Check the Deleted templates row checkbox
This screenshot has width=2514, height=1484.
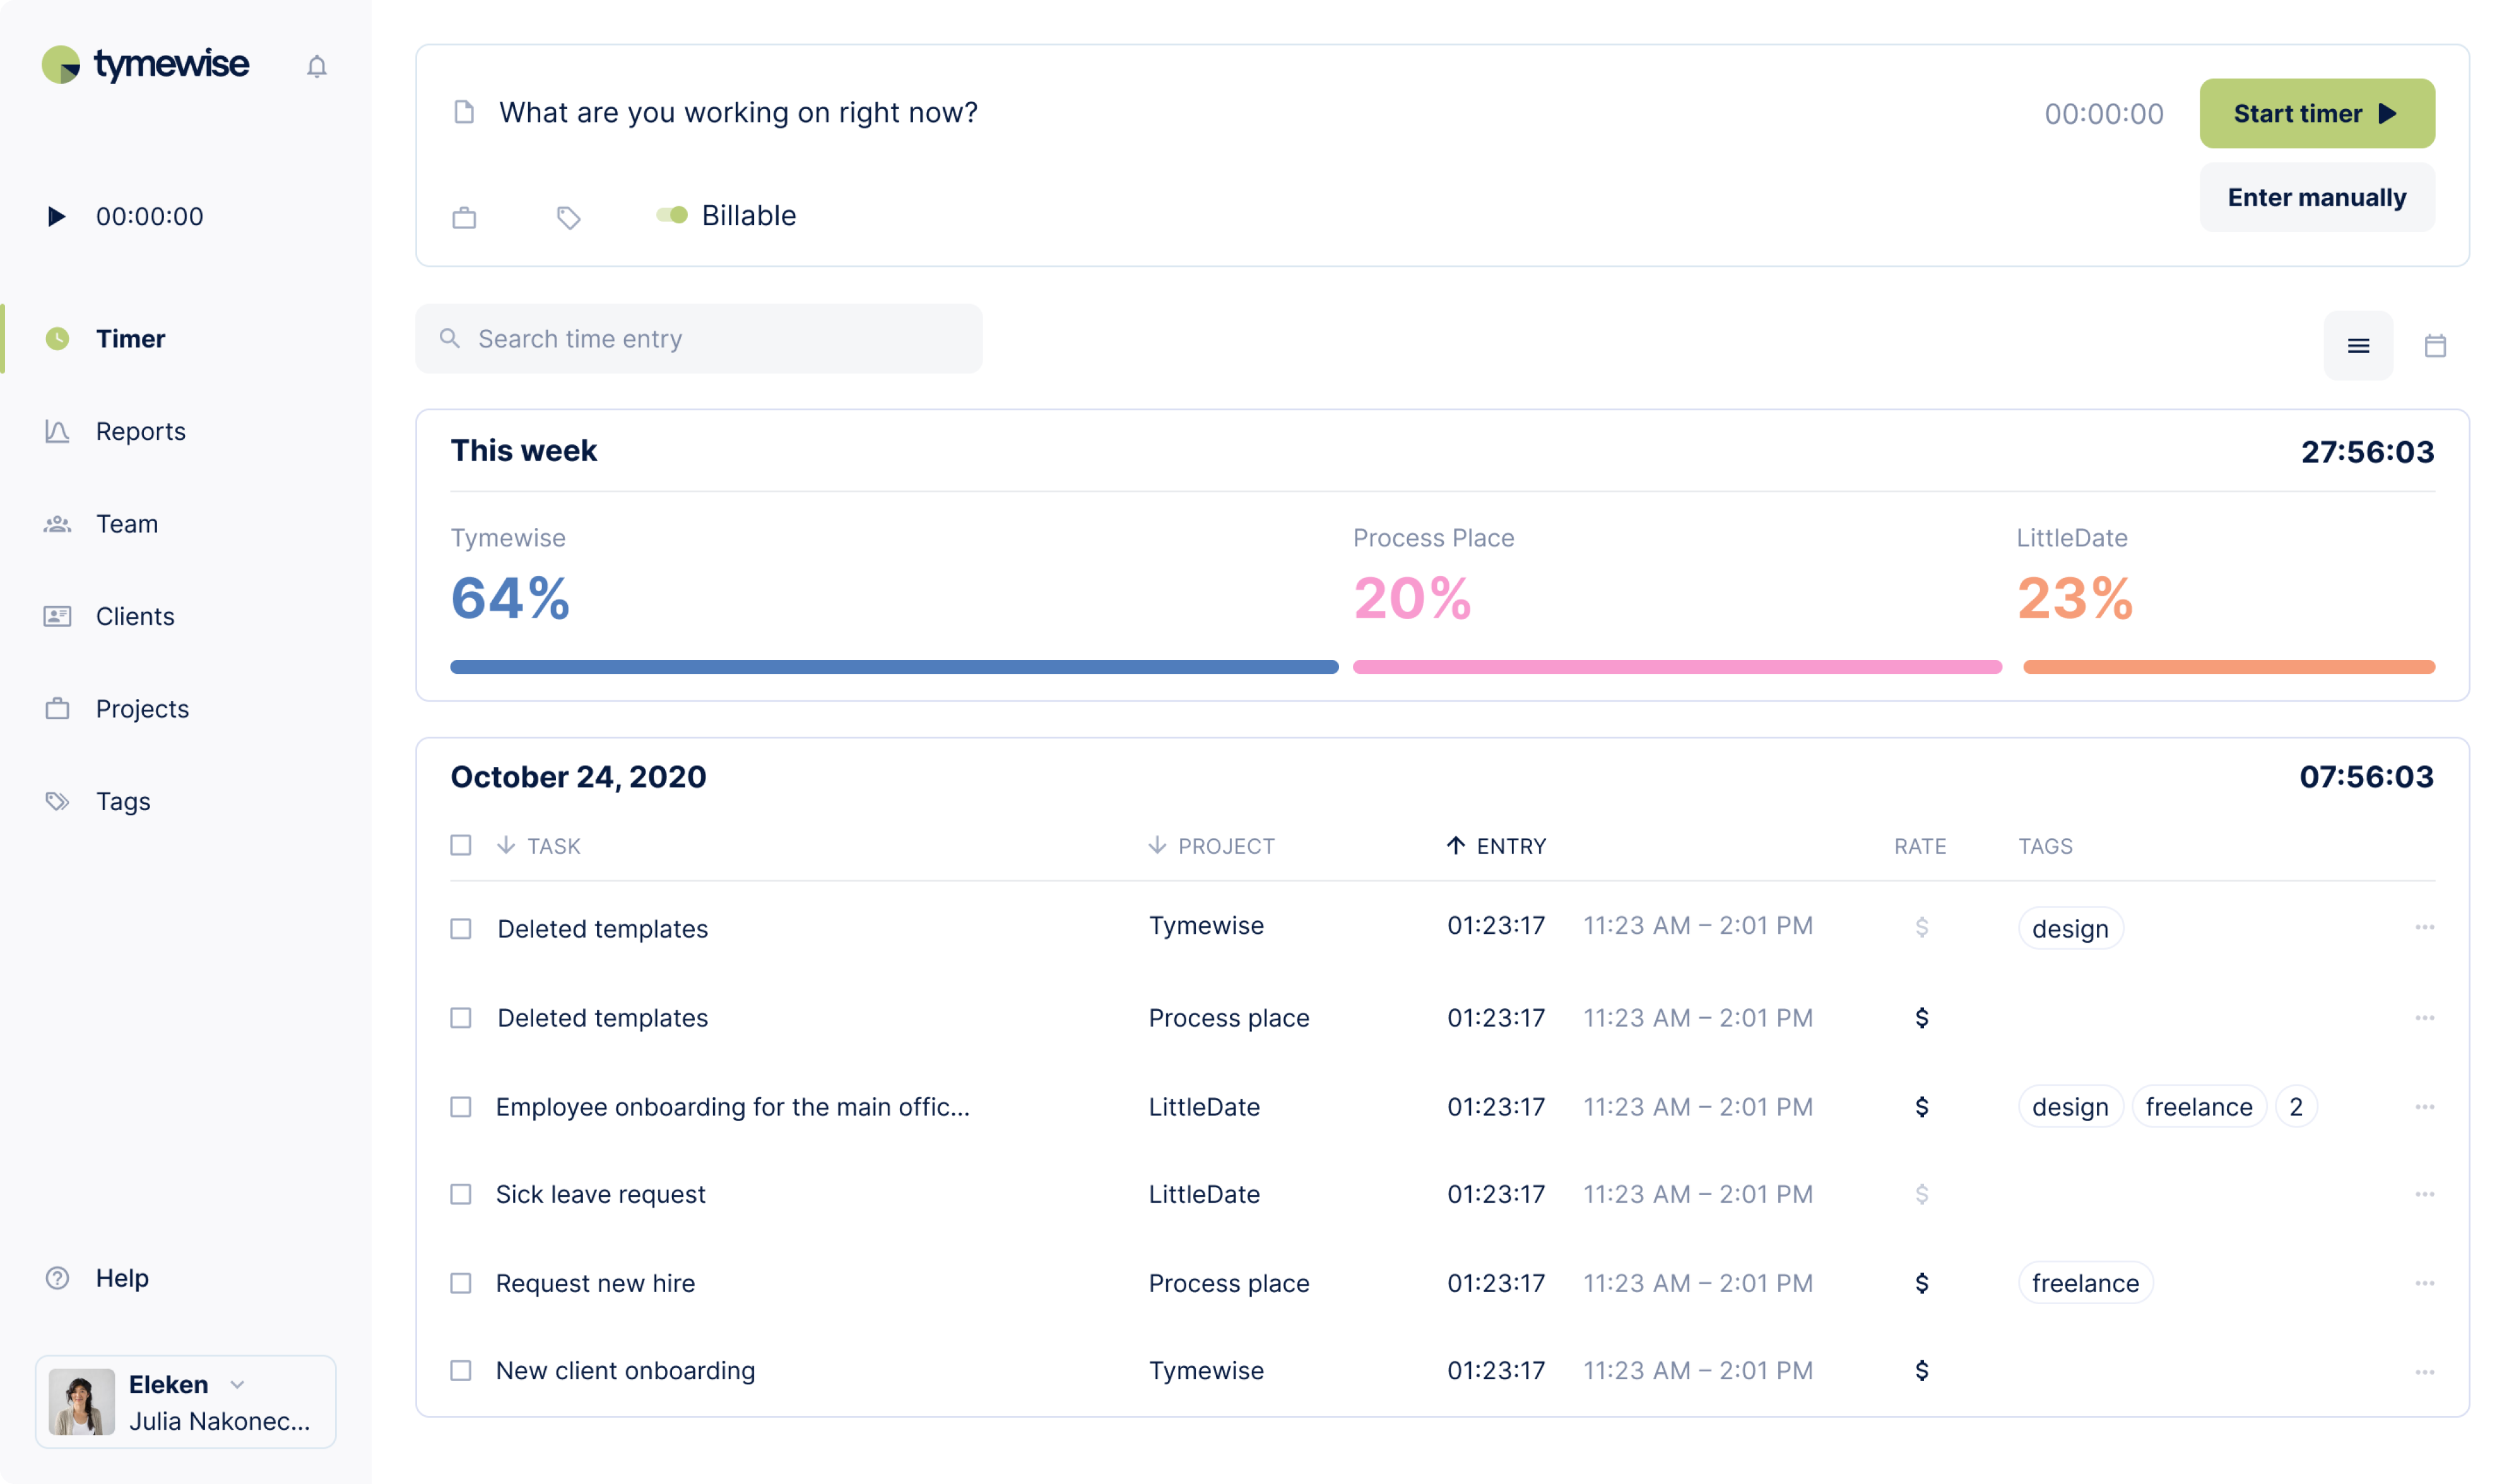pyautogui.click(x=461, y=928)
